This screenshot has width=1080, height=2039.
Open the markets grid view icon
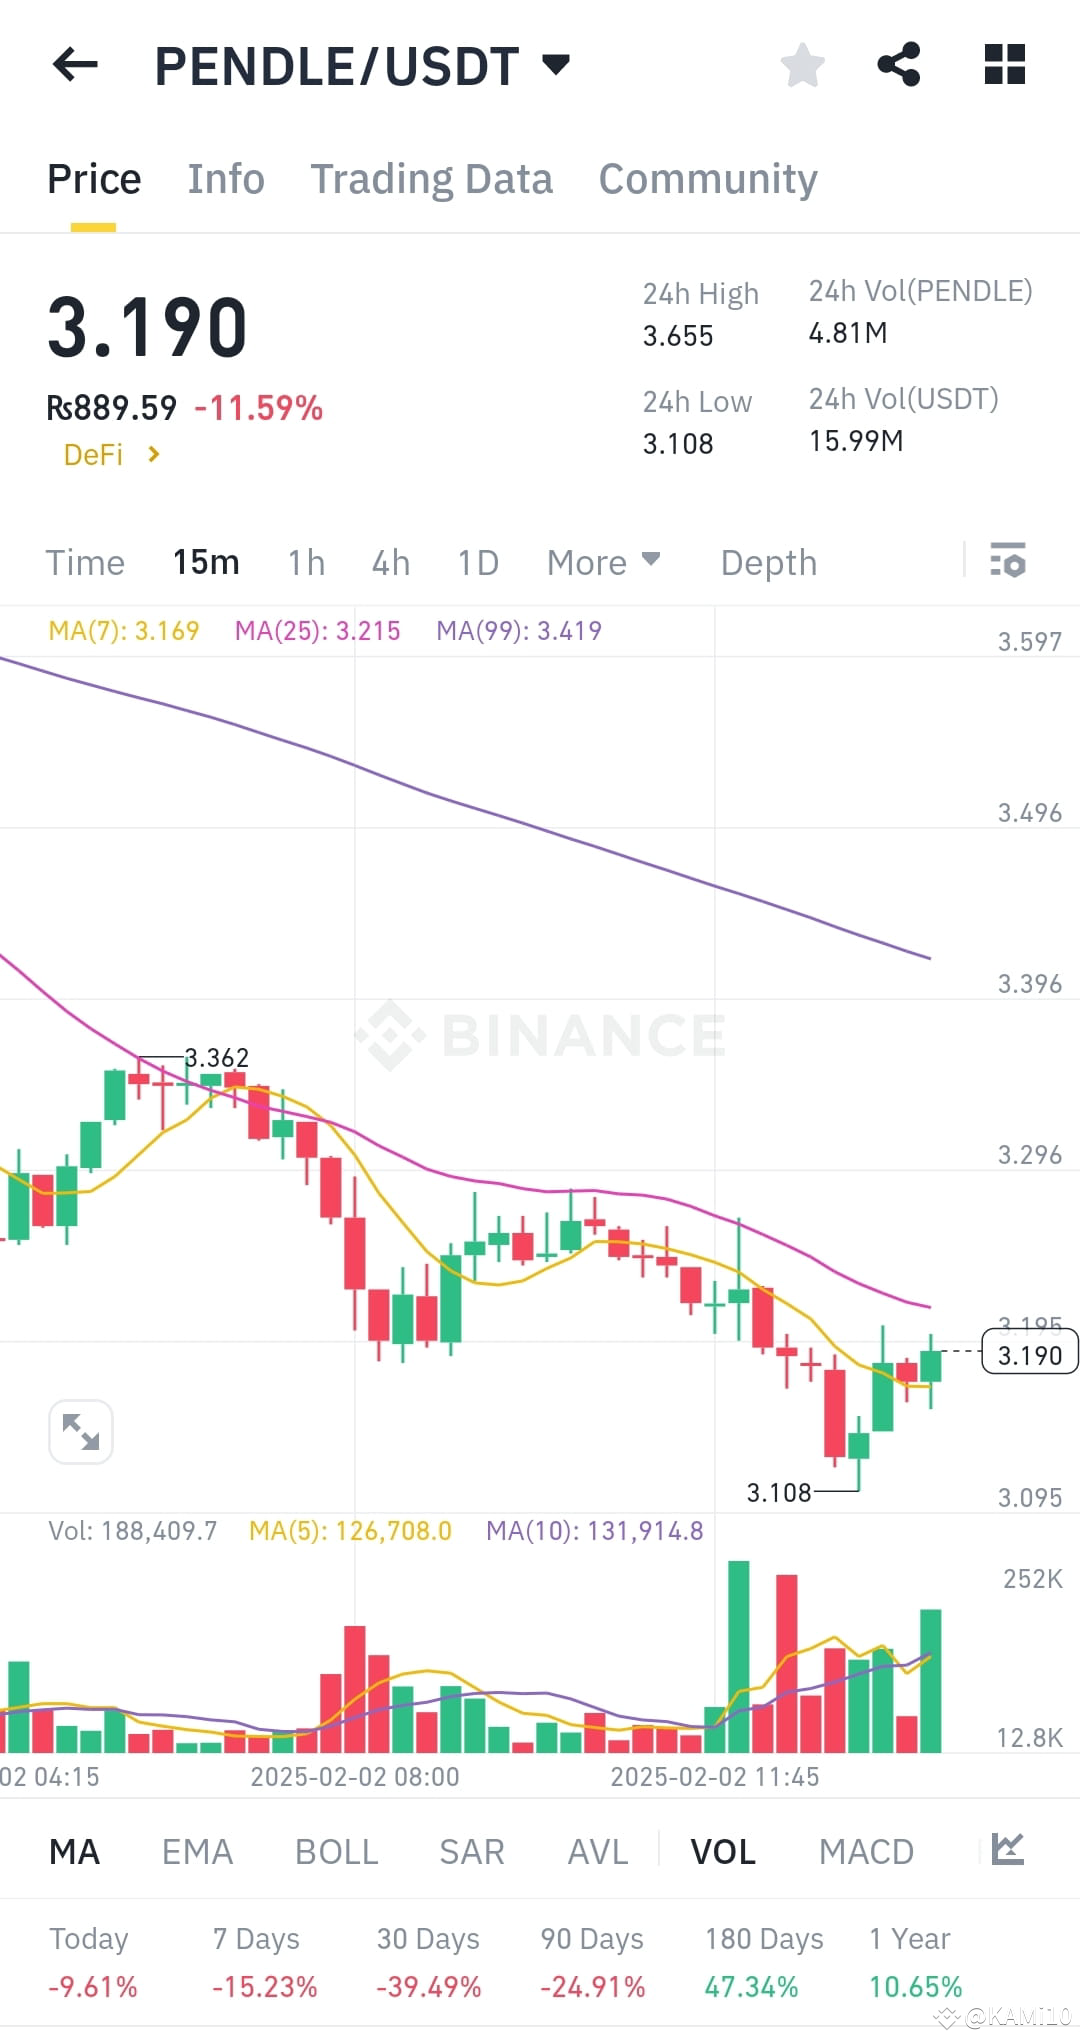point(1003,65)
